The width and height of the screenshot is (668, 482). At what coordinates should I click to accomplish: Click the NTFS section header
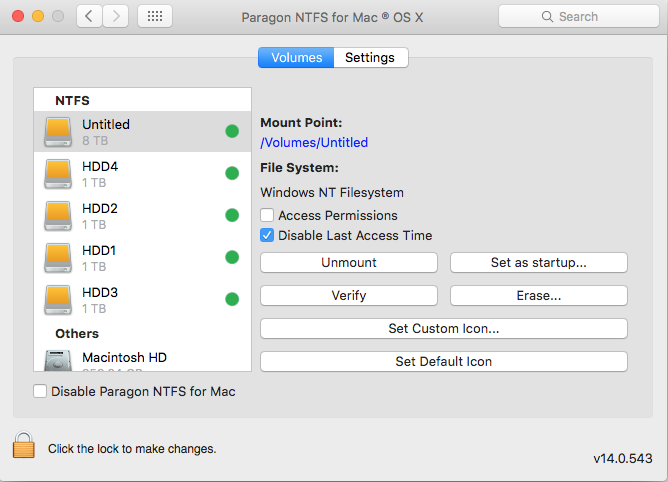coord(72,101)
